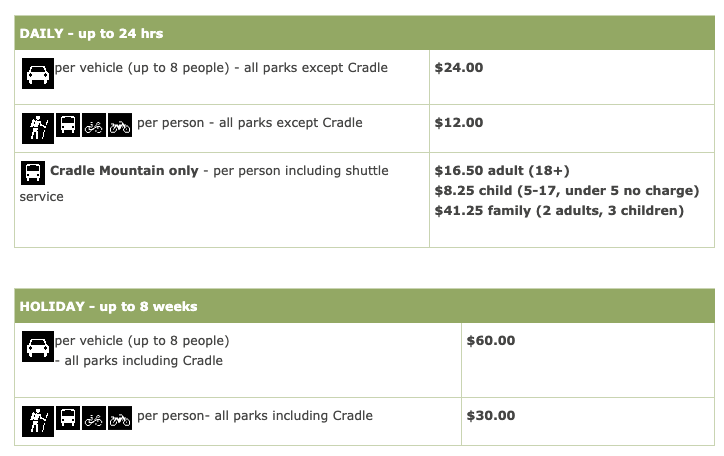
Task: Select the $24.00 daily vehicle price
Action: [x=459, y=67]
